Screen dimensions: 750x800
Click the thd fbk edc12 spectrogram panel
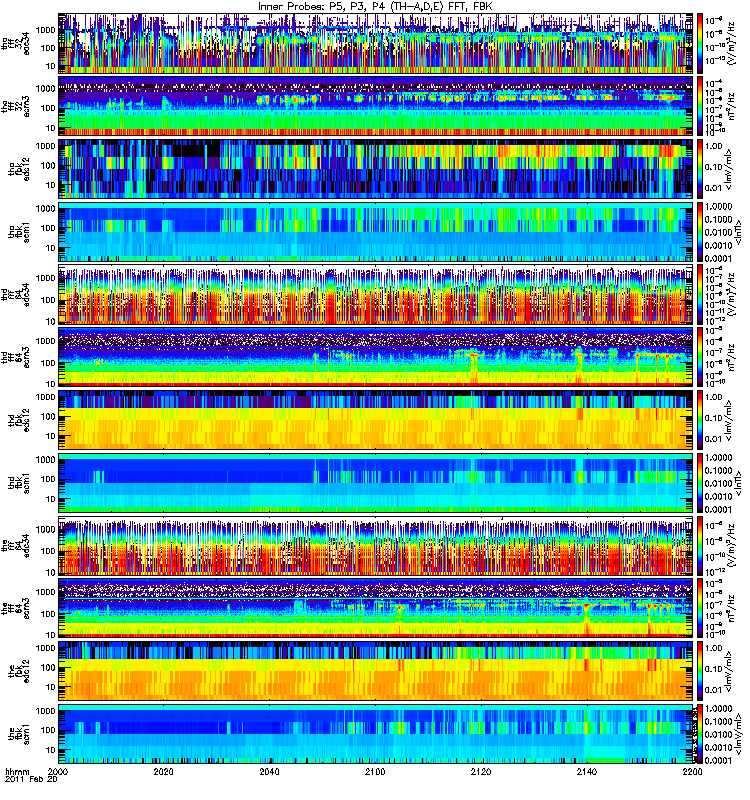pos(376,420)
